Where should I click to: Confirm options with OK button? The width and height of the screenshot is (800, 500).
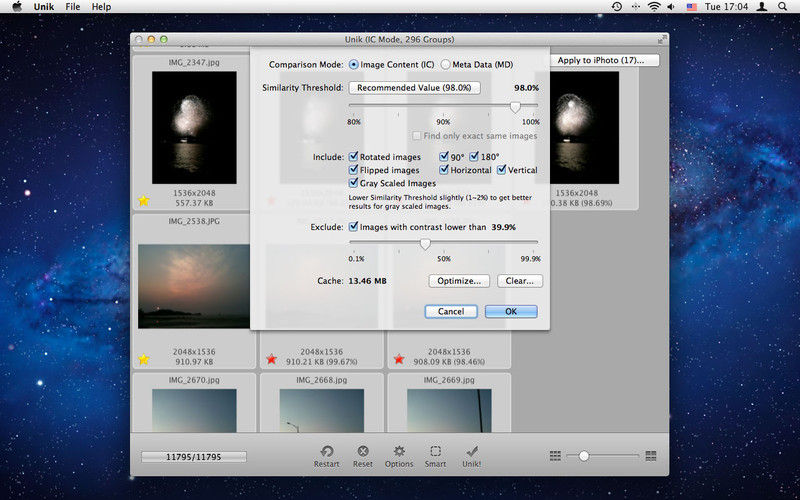pos(511,311)
